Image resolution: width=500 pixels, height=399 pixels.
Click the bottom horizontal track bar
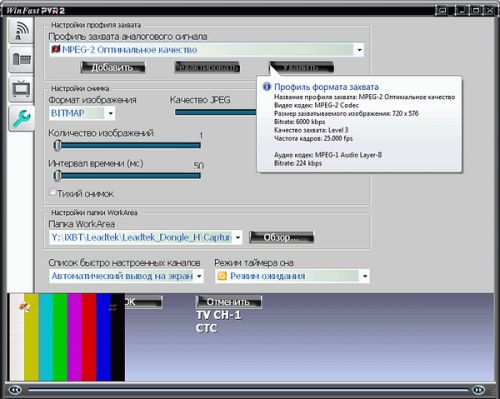(248, 389)
